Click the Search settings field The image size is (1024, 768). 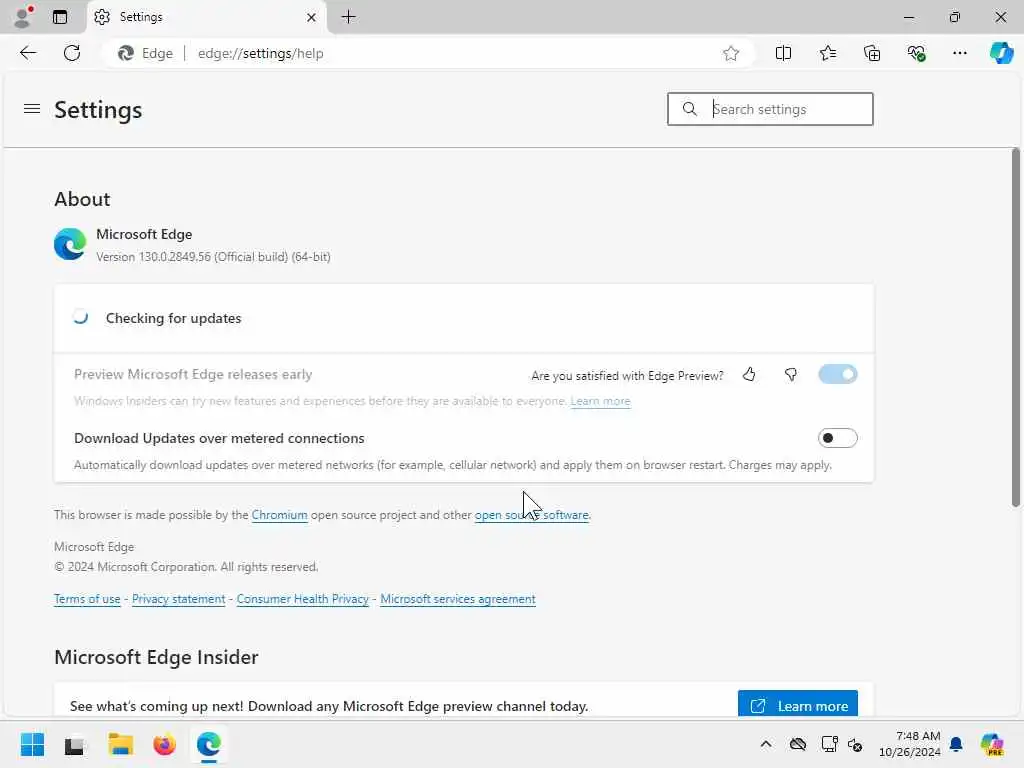coord(770,109)
